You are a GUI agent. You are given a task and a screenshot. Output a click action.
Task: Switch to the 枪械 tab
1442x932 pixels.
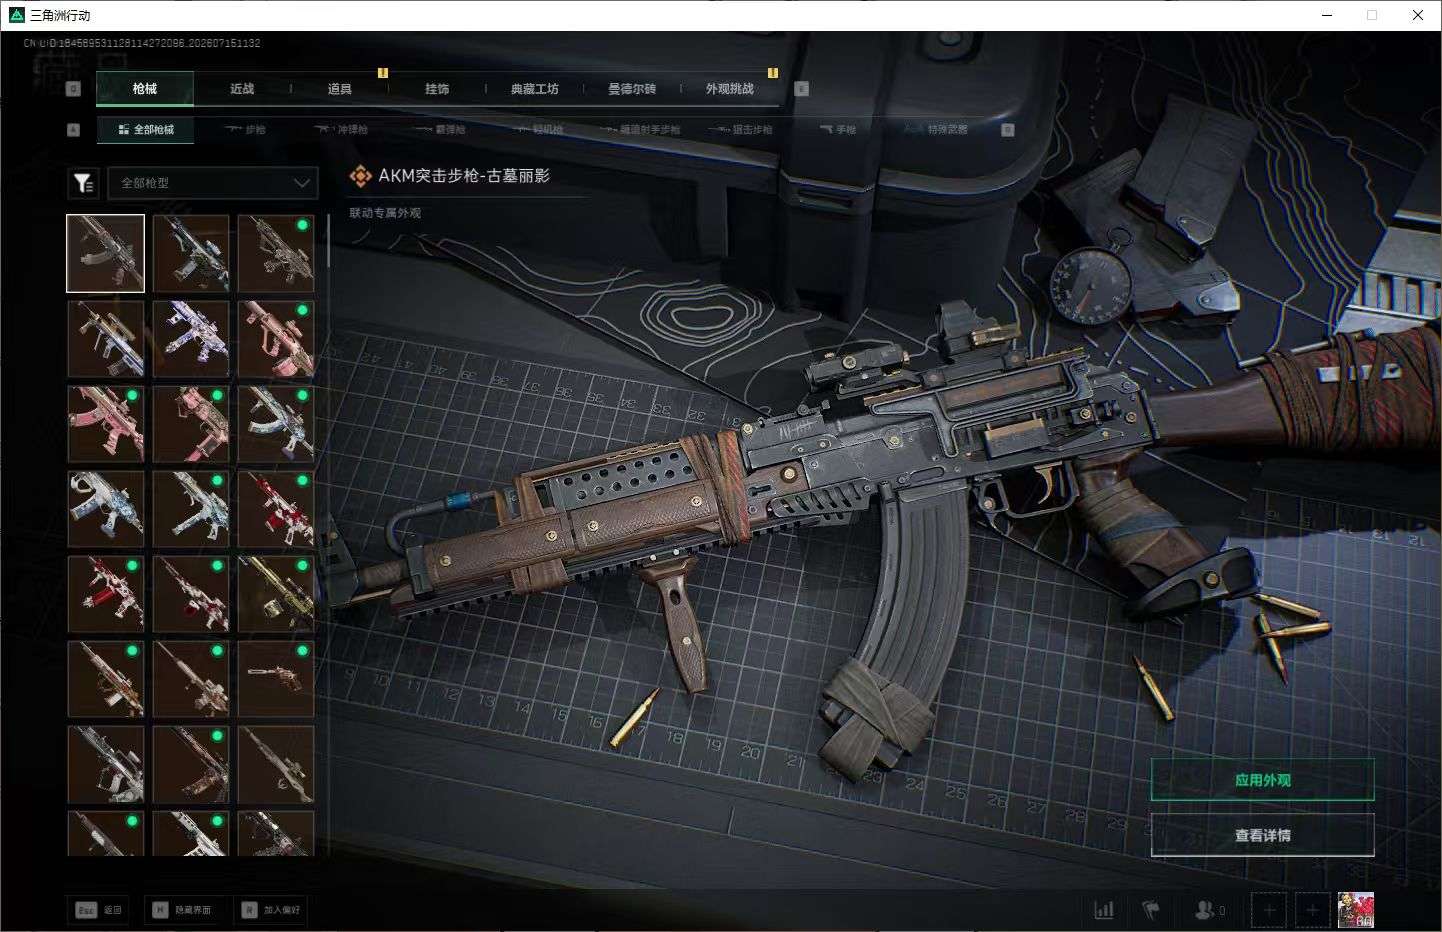pyautogui.click(x=145, y=89)
